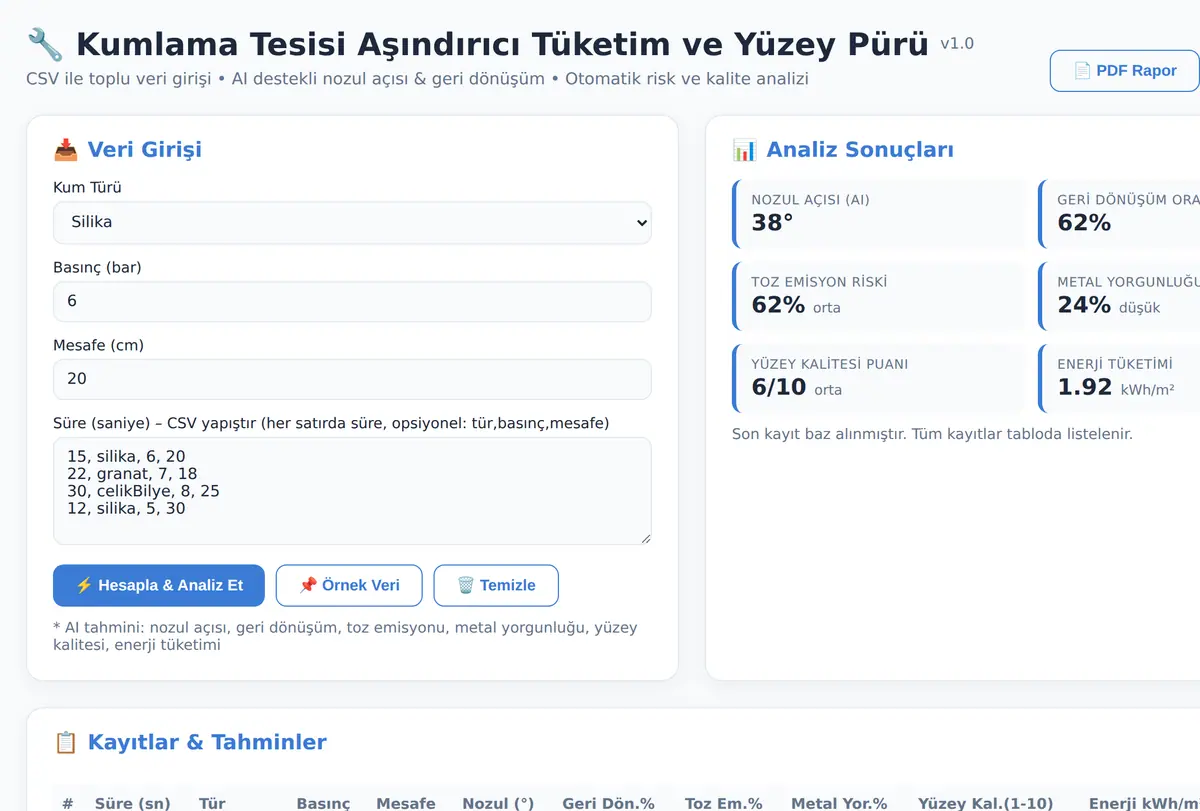Image resolution: width=1200 pixels, height=811 pixels.
Task: Click the wrench icon in the page title
Action: click(45, 44)
